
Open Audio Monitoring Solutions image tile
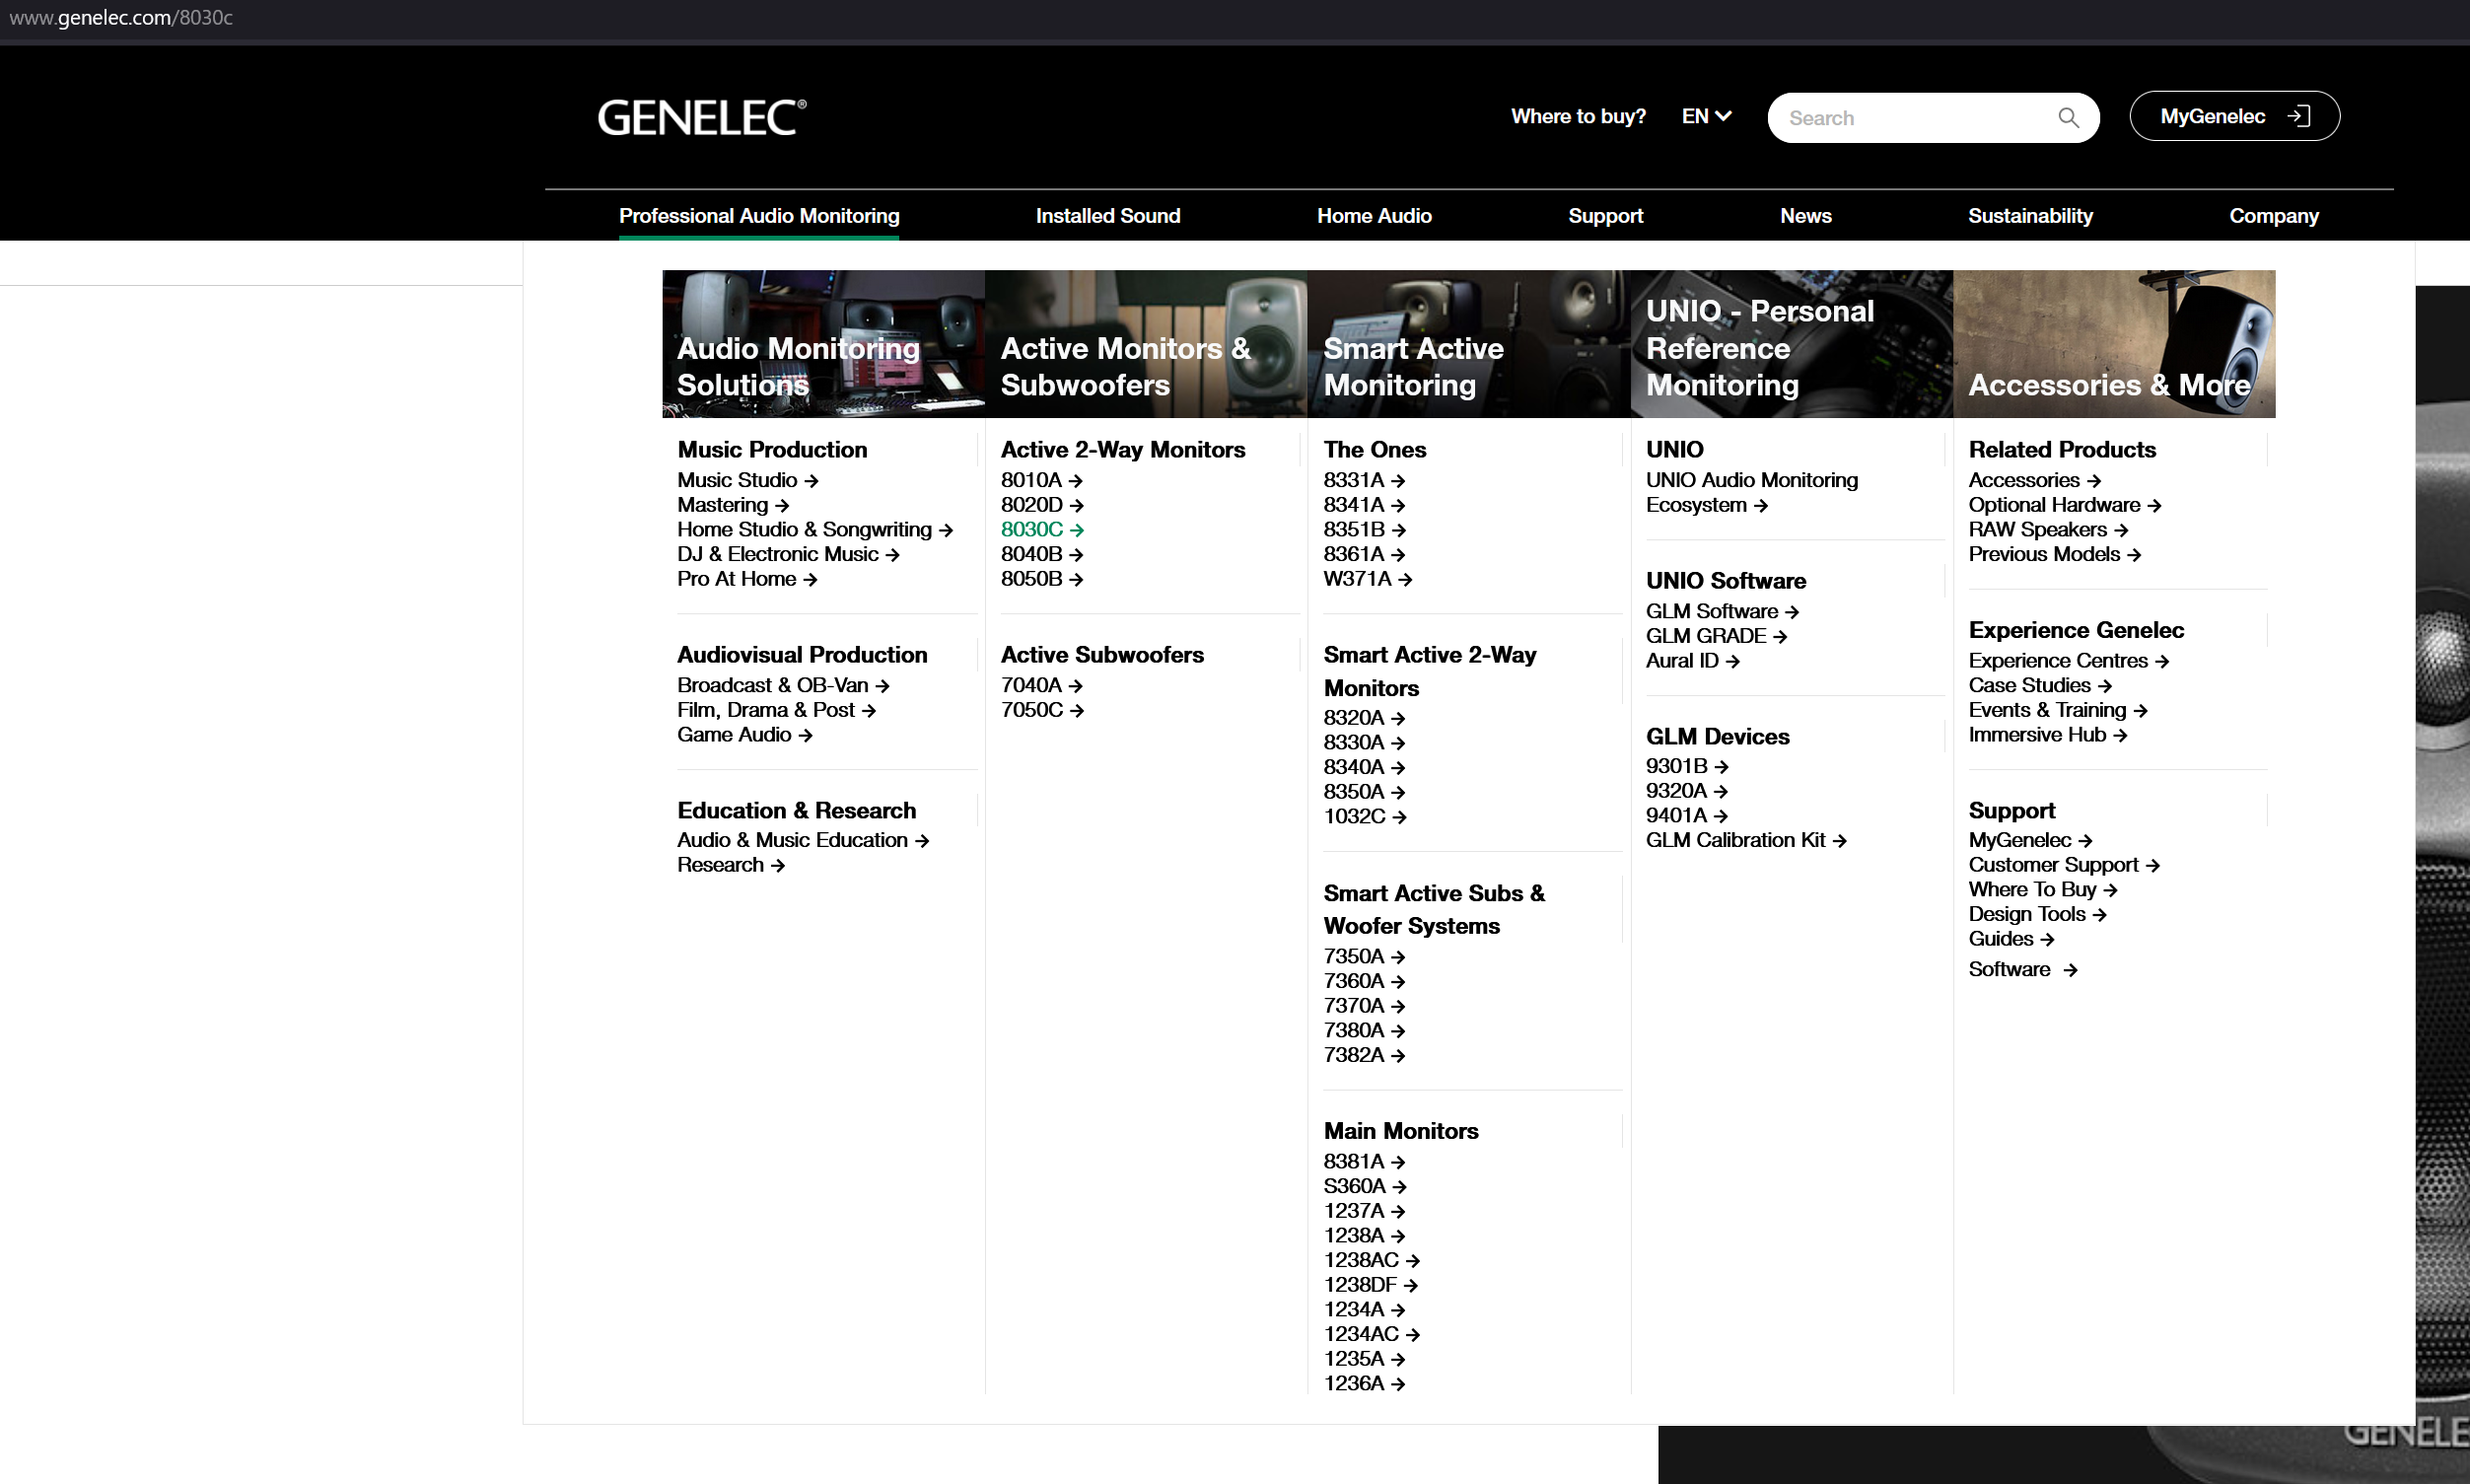[x=823, y=344]
